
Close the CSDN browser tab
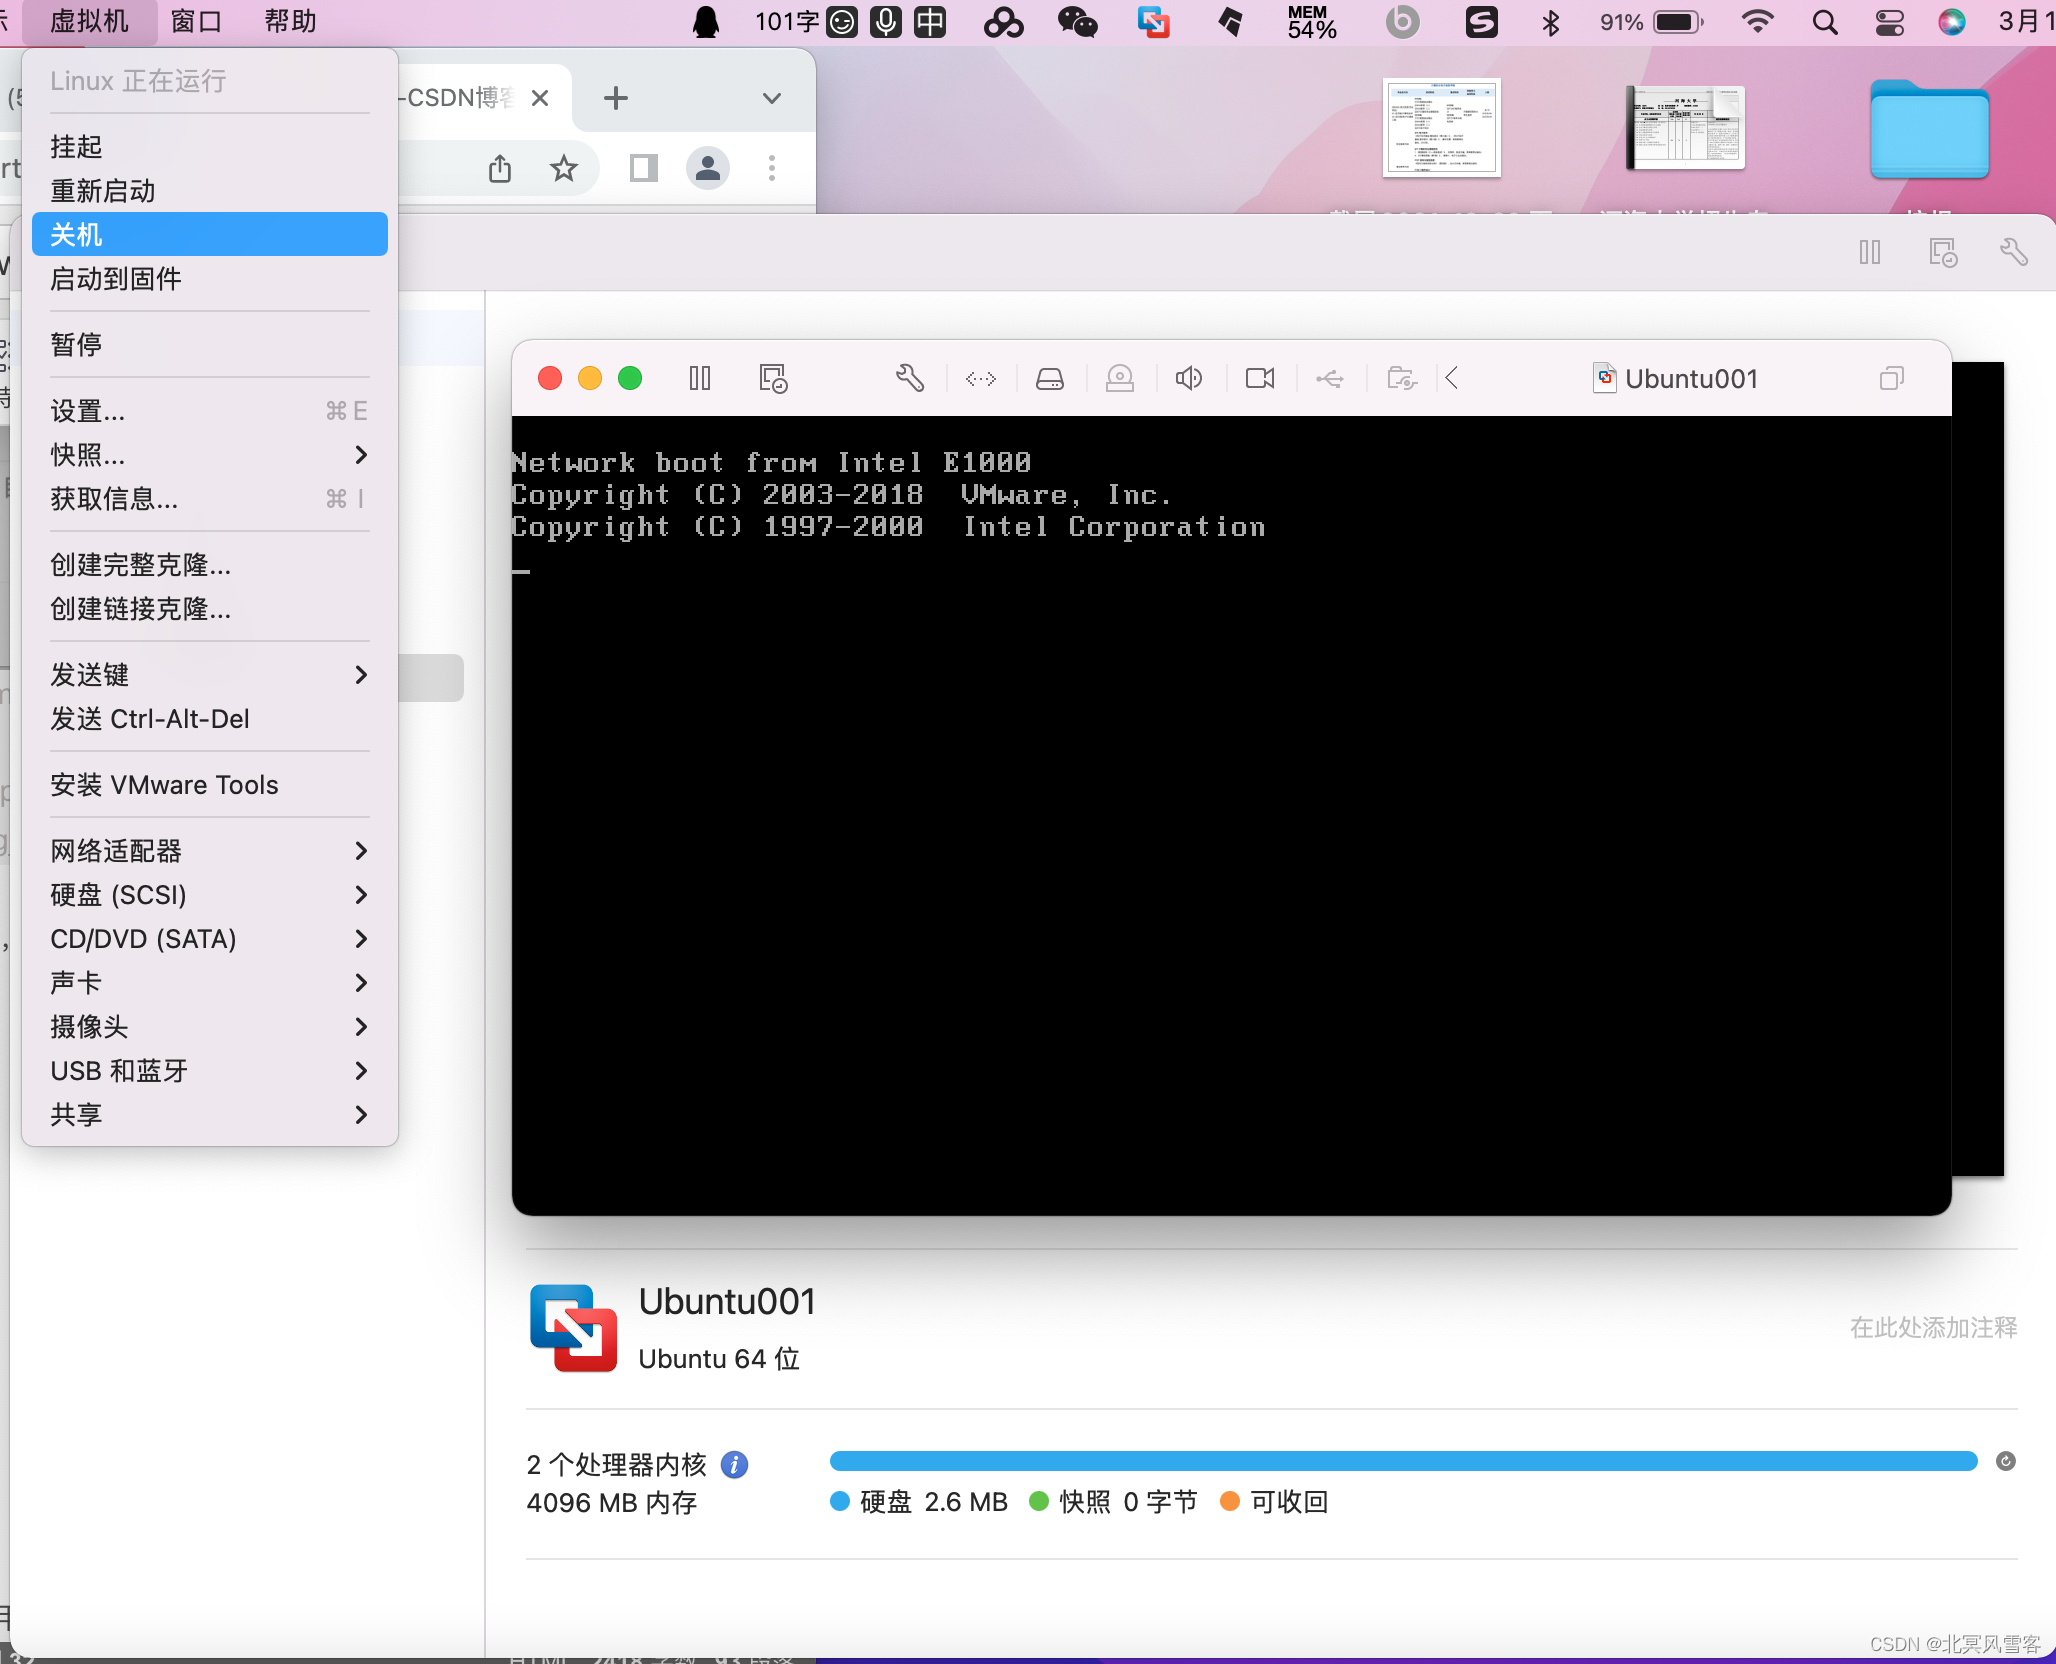click(x=540, y=98)
